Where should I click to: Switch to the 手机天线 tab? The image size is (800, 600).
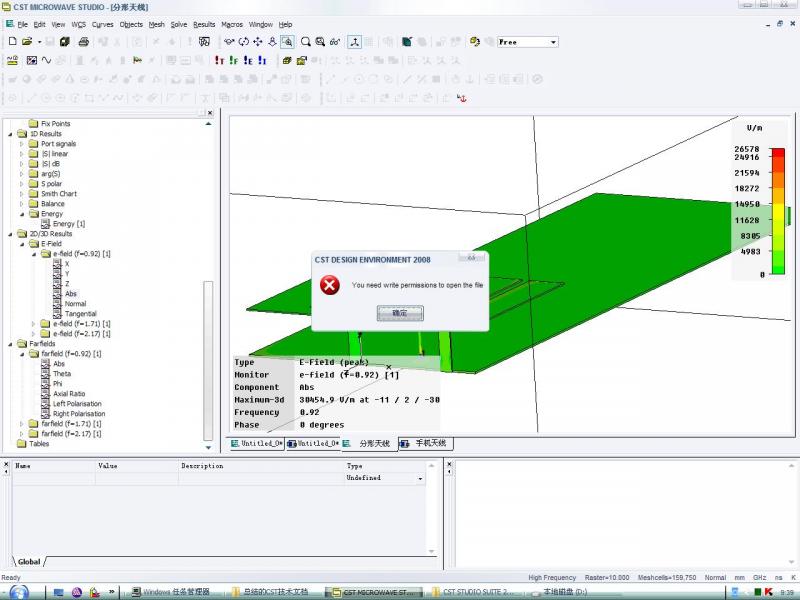[x=426, y=443]
